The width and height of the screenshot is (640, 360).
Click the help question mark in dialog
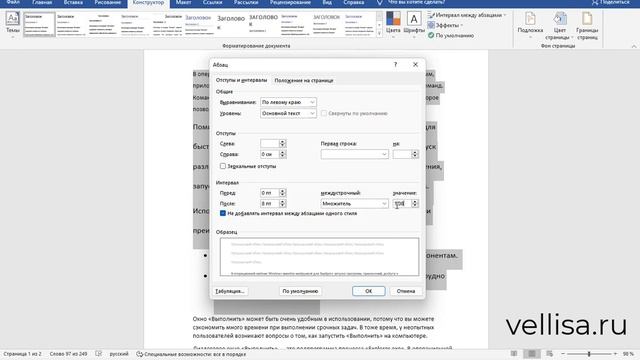click(x=395, y=64)
